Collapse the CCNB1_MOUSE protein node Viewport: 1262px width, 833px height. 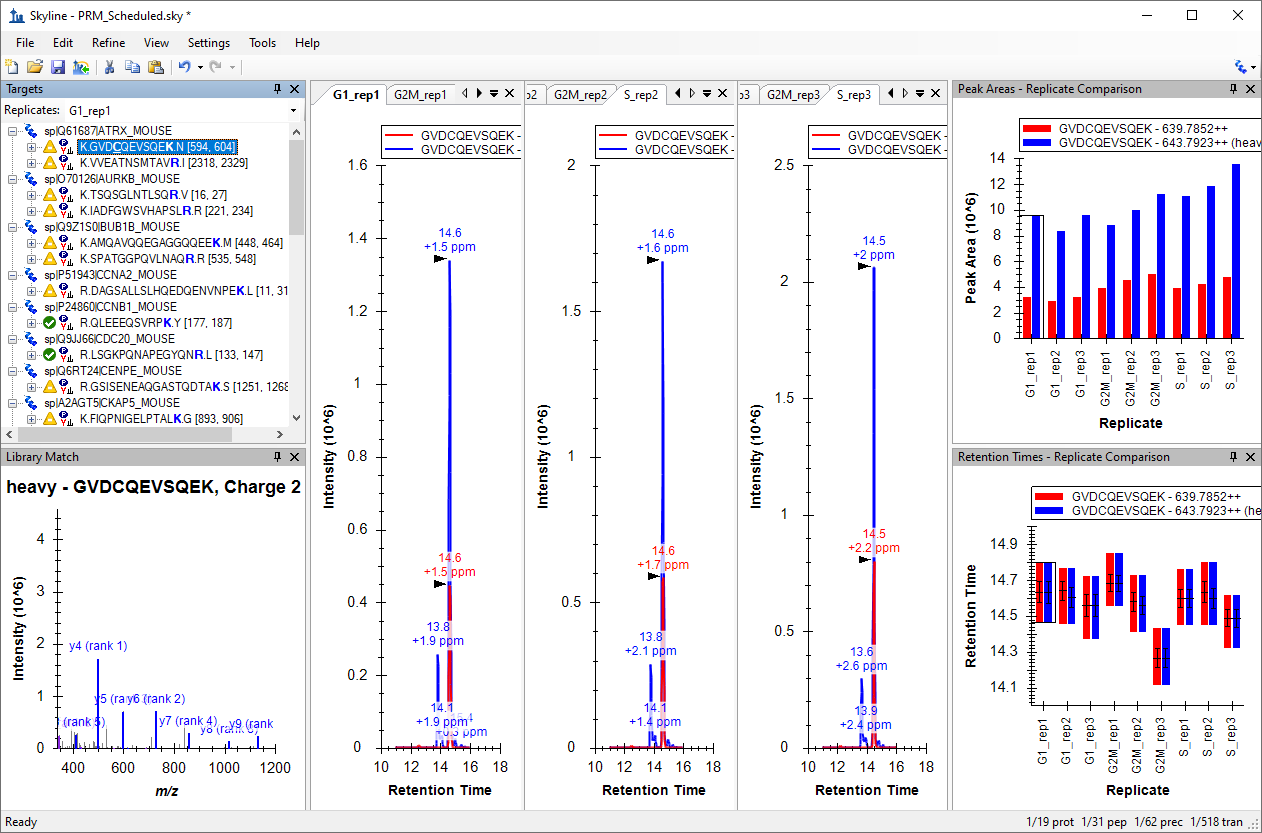tap(12, 307)
